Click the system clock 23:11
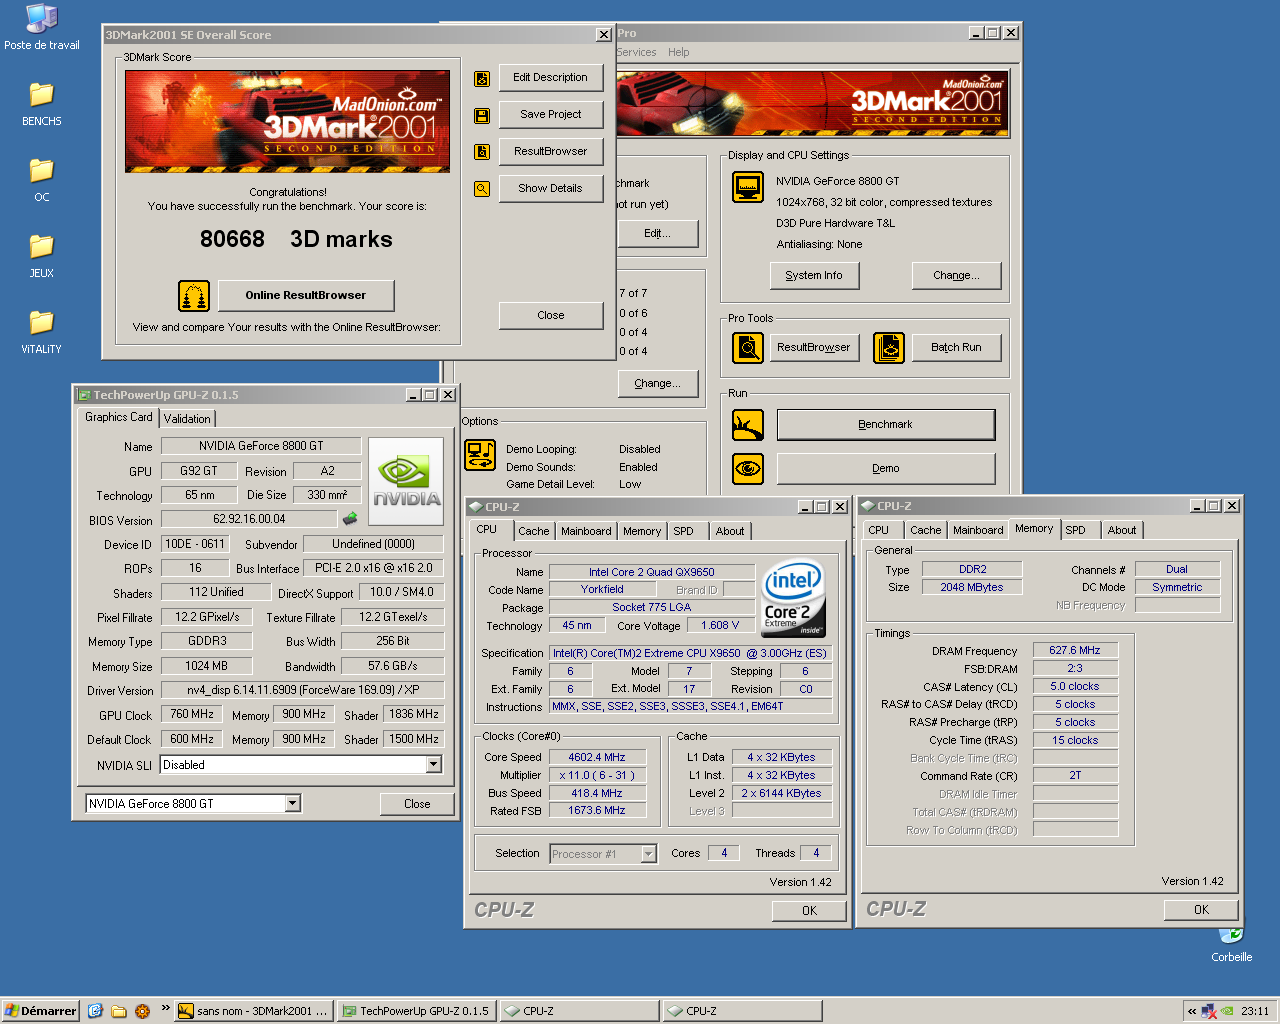The height and width of the screenshot is (1024, 1280). 1255,1011
